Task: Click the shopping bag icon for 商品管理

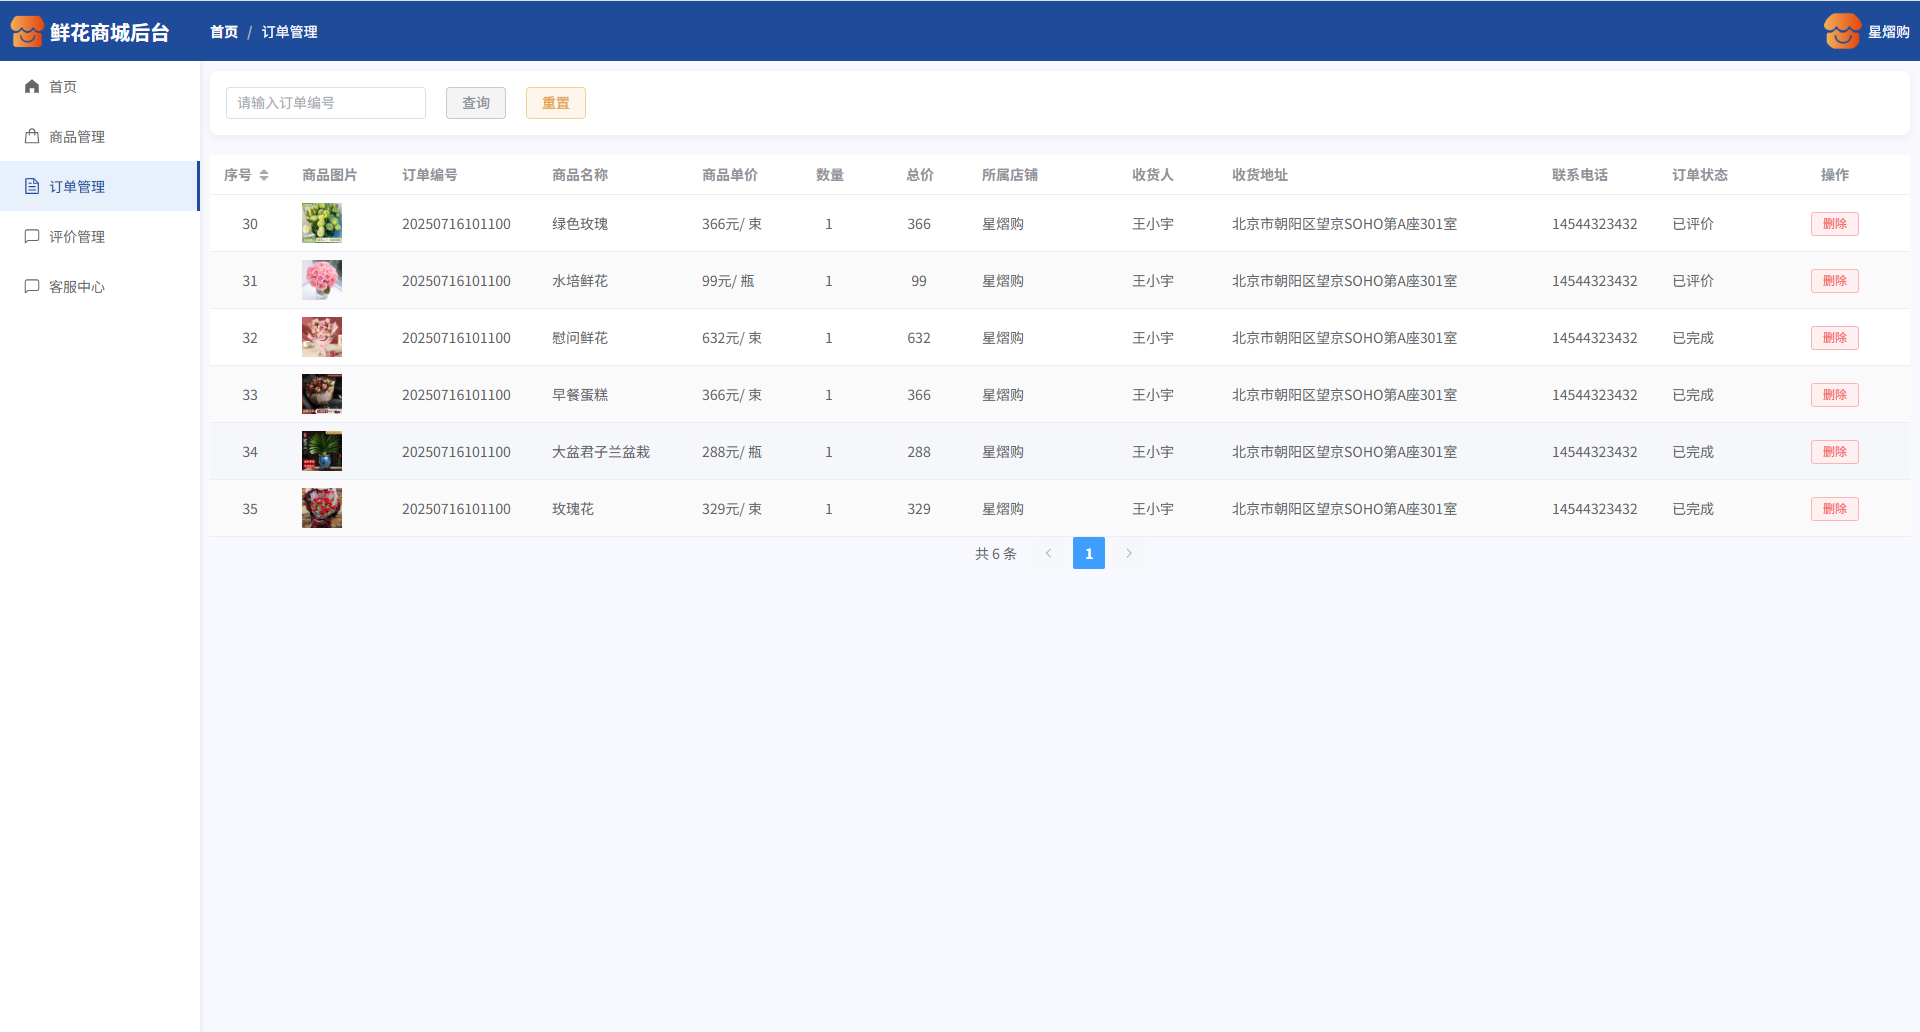Action: 32,137
